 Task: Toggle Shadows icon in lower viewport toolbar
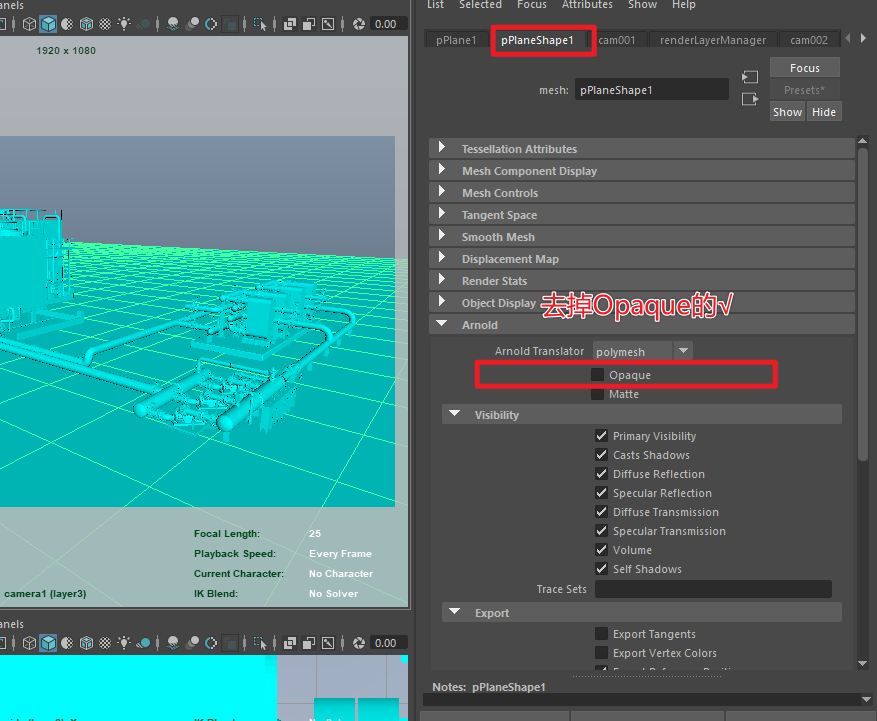point(144,643)
